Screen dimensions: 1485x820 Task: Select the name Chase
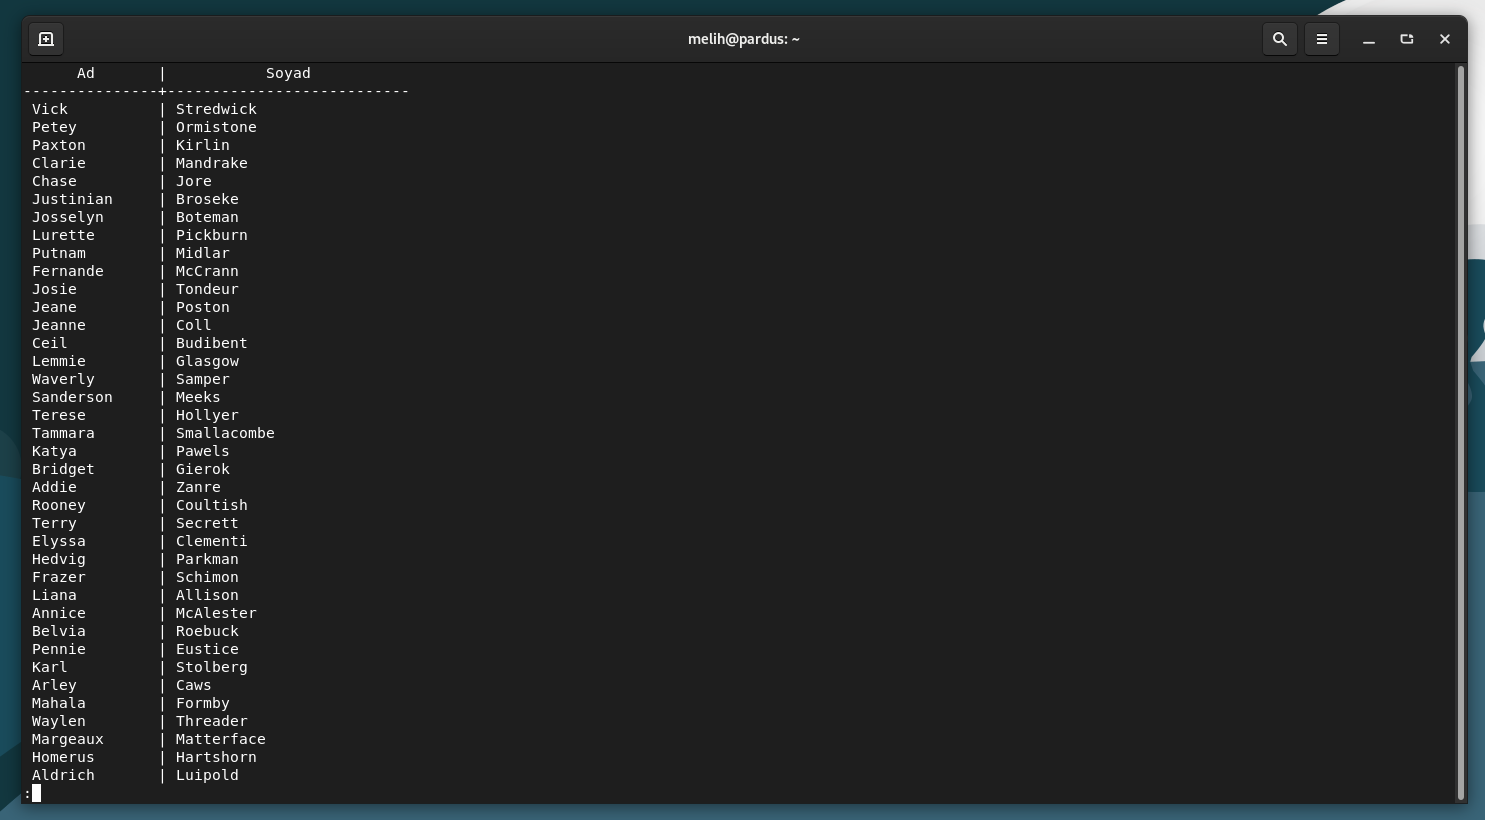(x=54, y=181)
